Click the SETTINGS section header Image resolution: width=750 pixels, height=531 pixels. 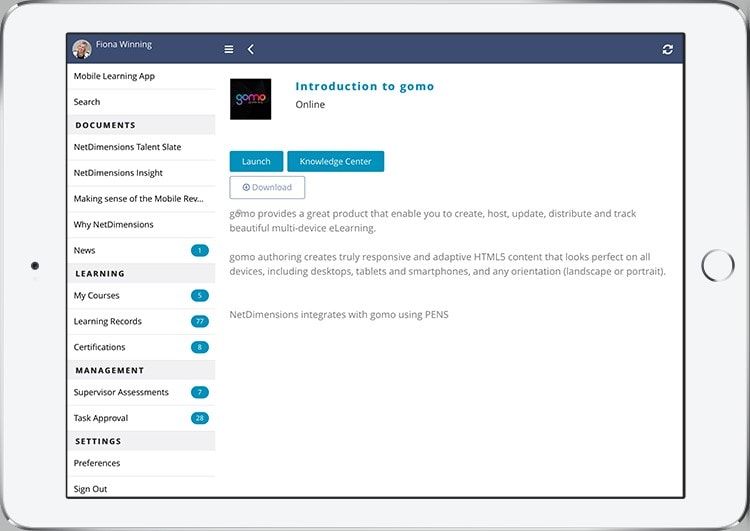click(x=142, y=441)
